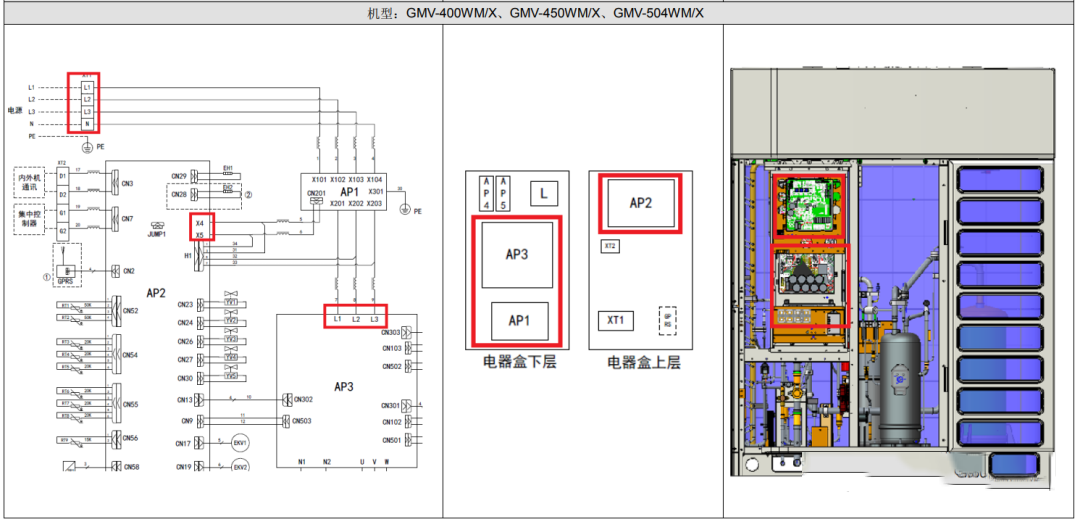
Task: Click the XT2 box in upper layer layout
Action: click(x=610, y=246)
